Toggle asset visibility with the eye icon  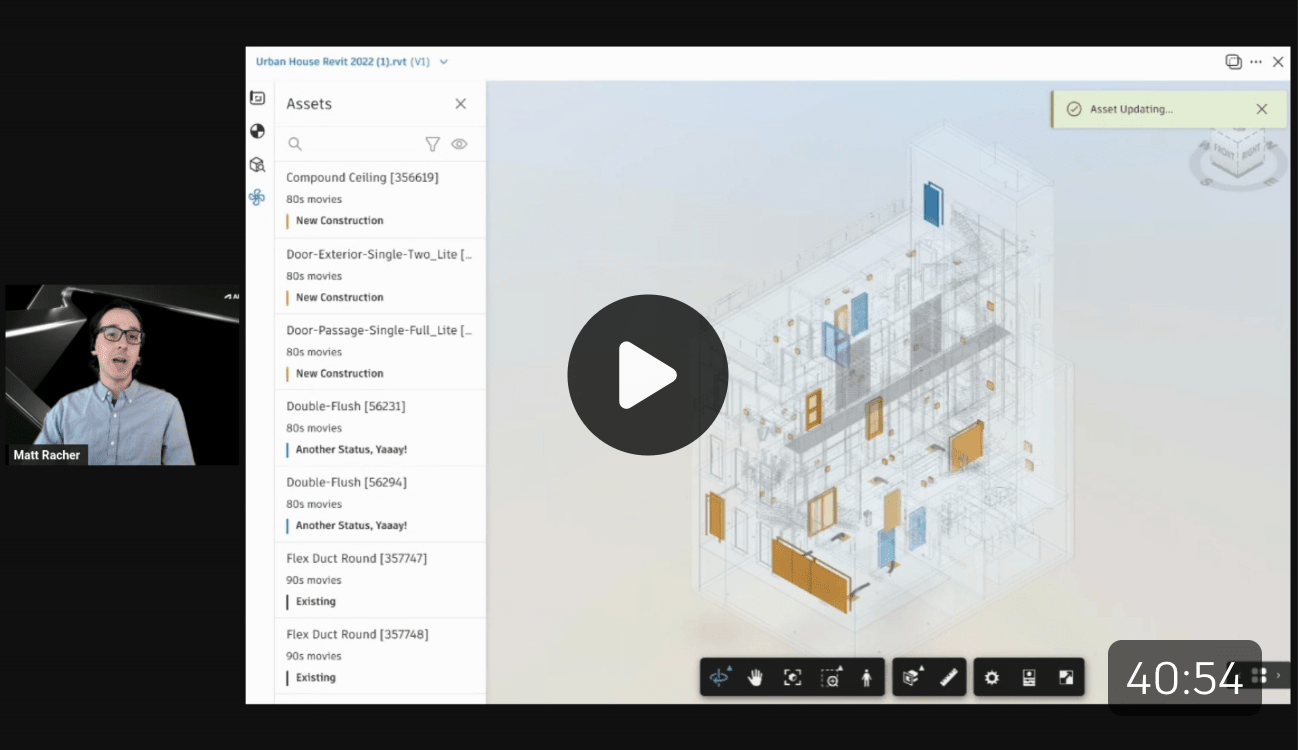tap(459, 143)
